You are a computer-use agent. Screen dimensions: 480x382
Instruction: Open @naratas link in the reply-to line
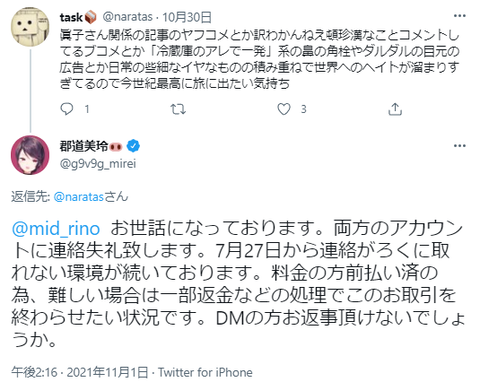(x=79, y=197)
